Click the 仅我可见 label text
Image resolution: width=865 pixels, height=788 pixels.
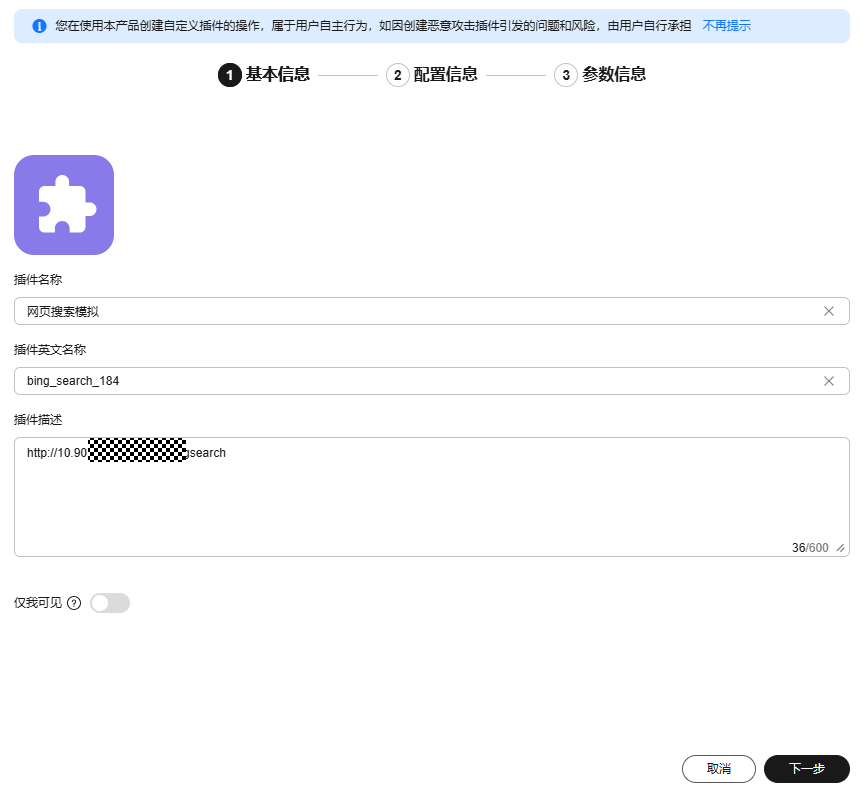[x=38, y=603]
